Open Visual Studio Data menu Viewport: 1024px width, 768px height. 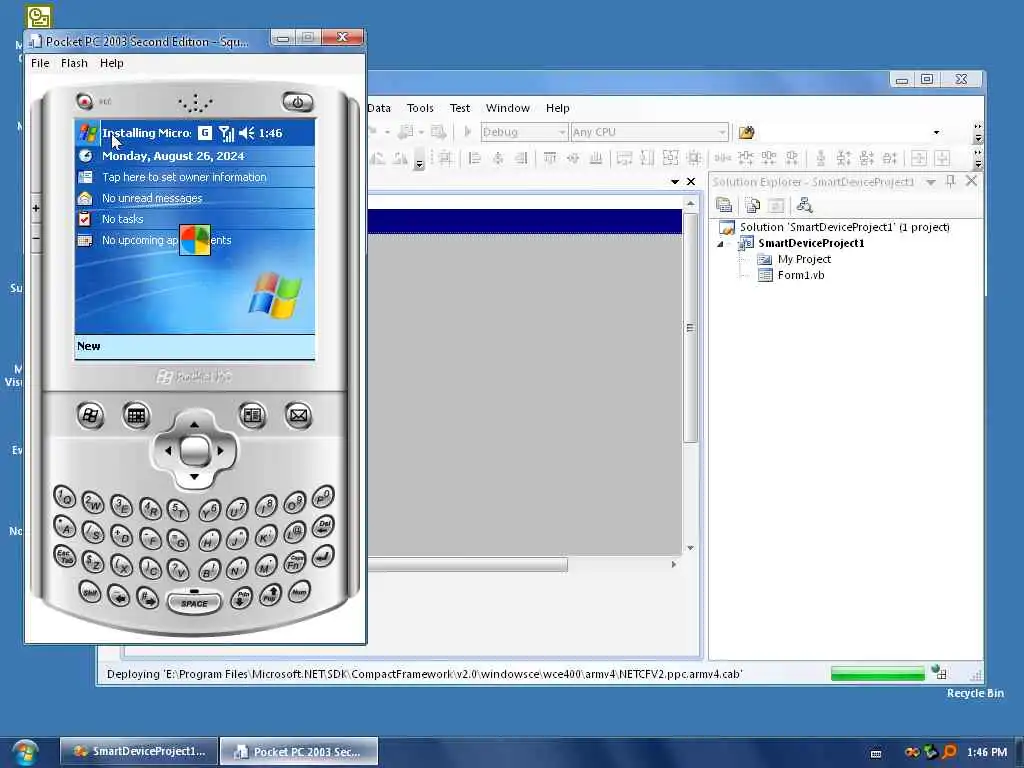tap(379, 108)
